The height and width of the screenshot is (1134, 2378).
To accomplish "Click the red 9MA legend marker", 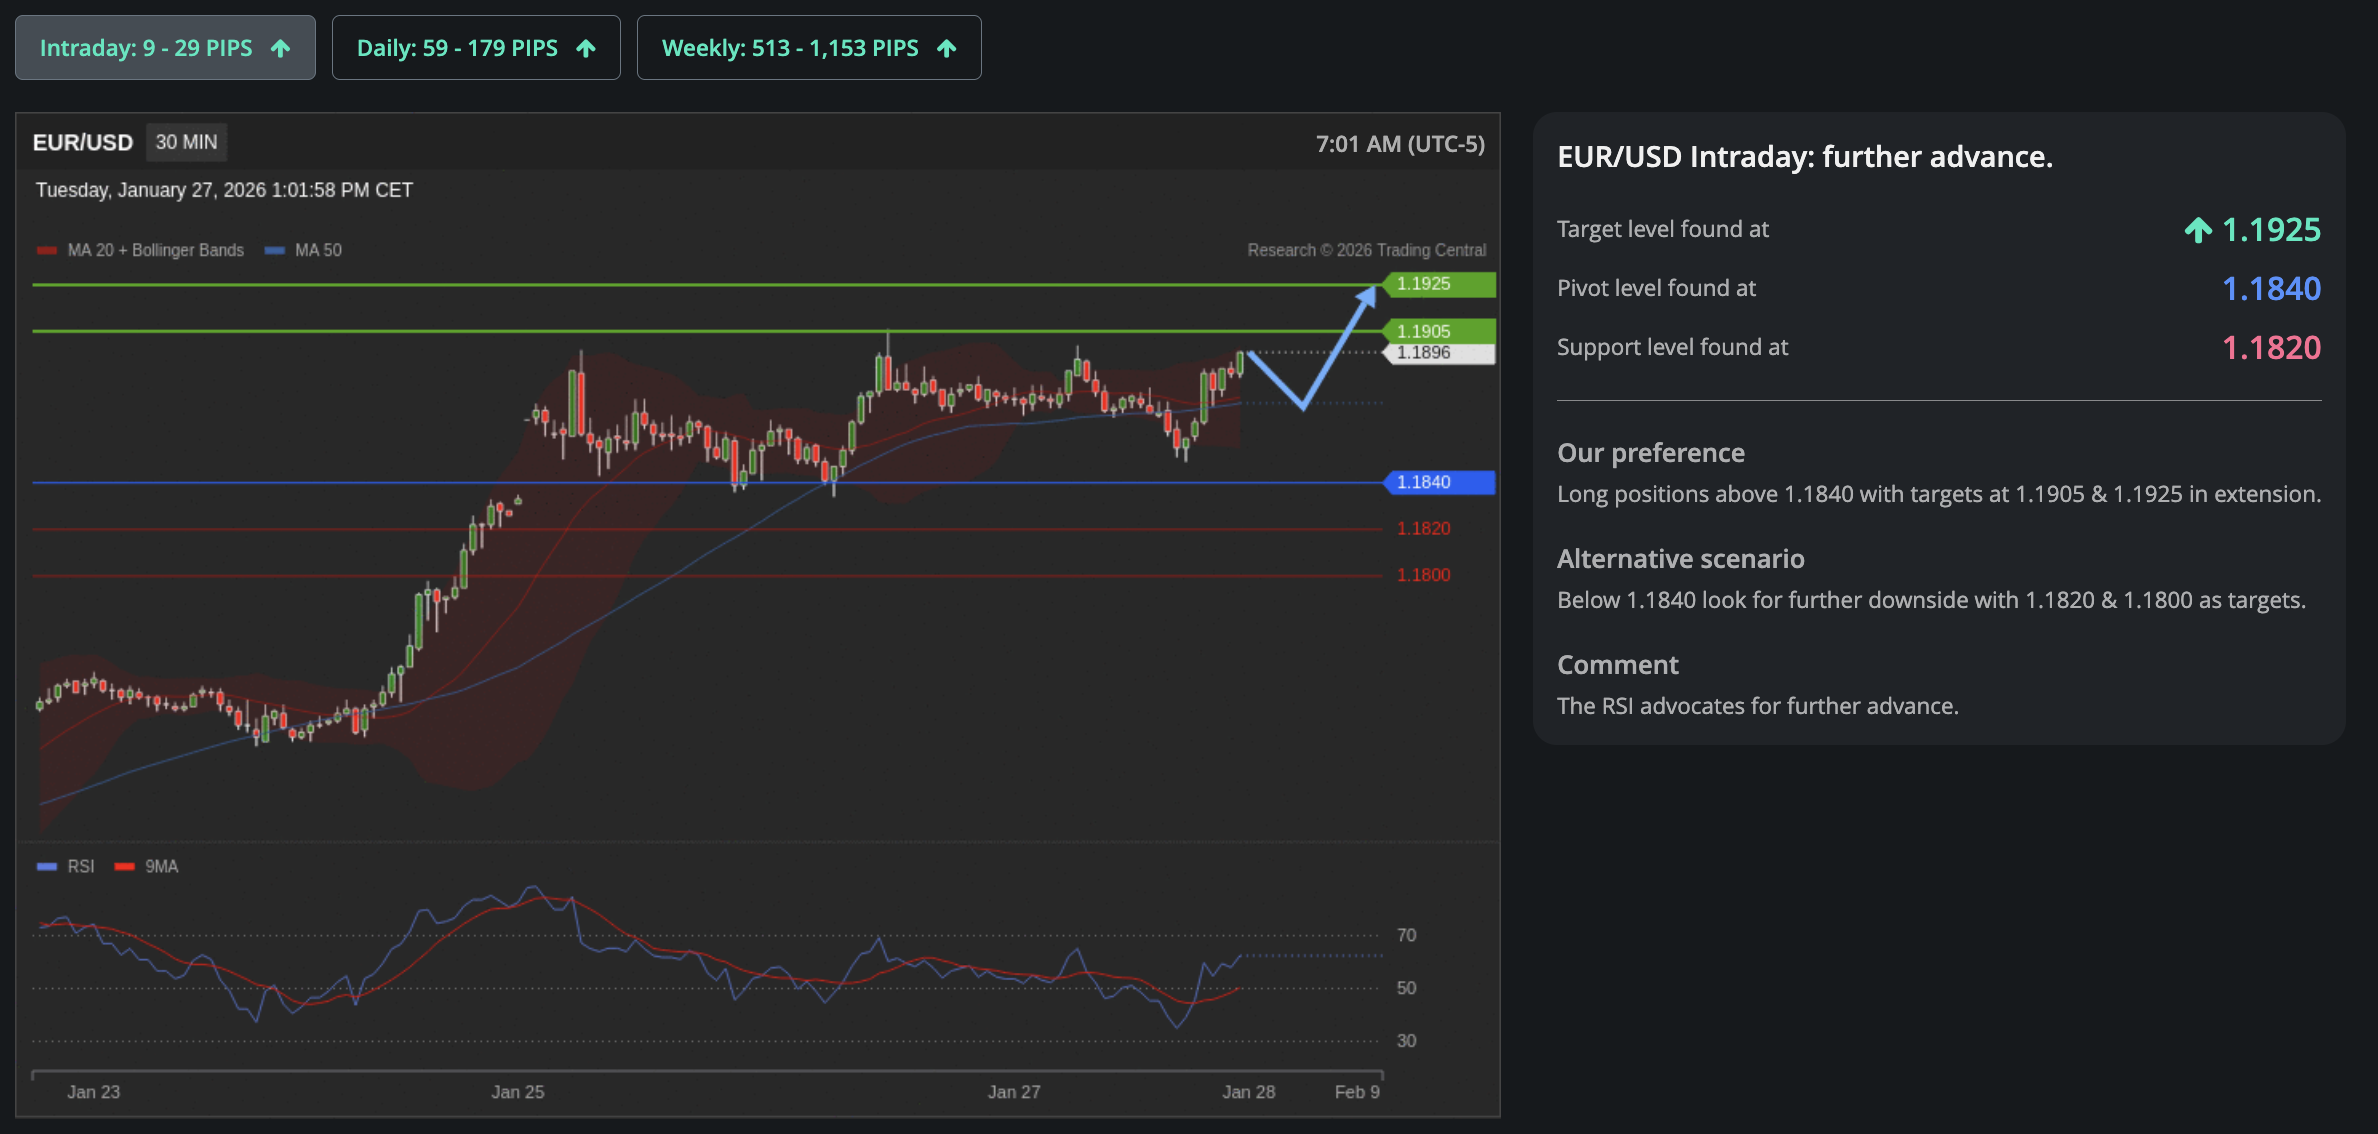I will tap(124, 866).
